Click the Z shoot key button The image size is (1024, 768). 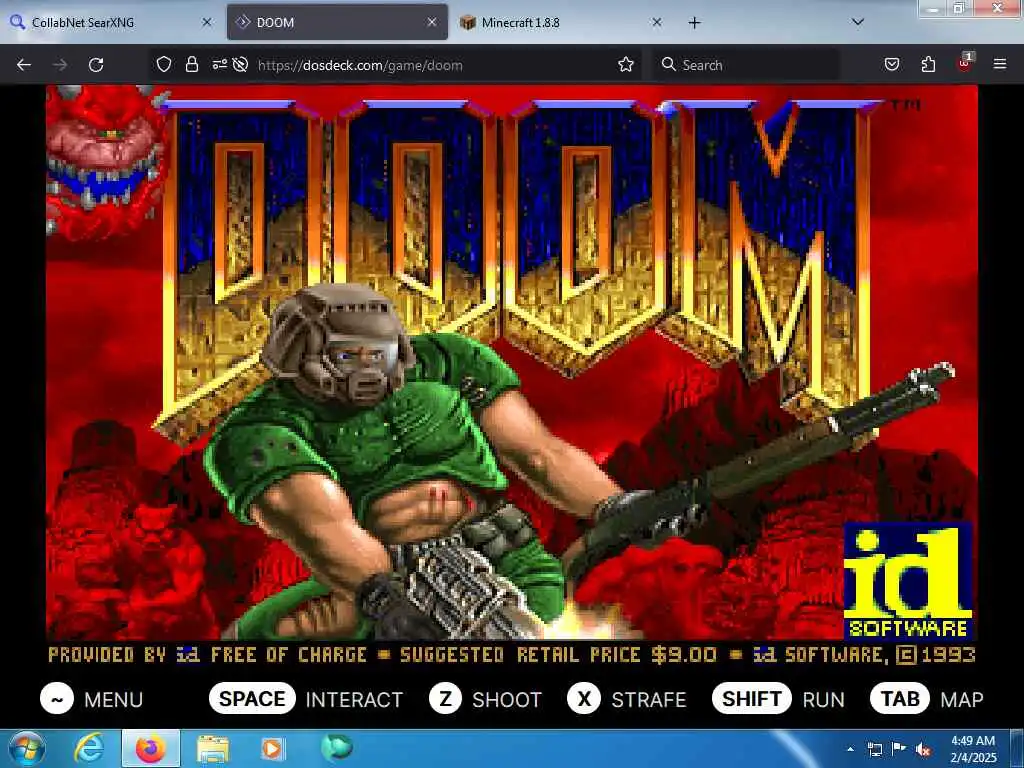445,699
